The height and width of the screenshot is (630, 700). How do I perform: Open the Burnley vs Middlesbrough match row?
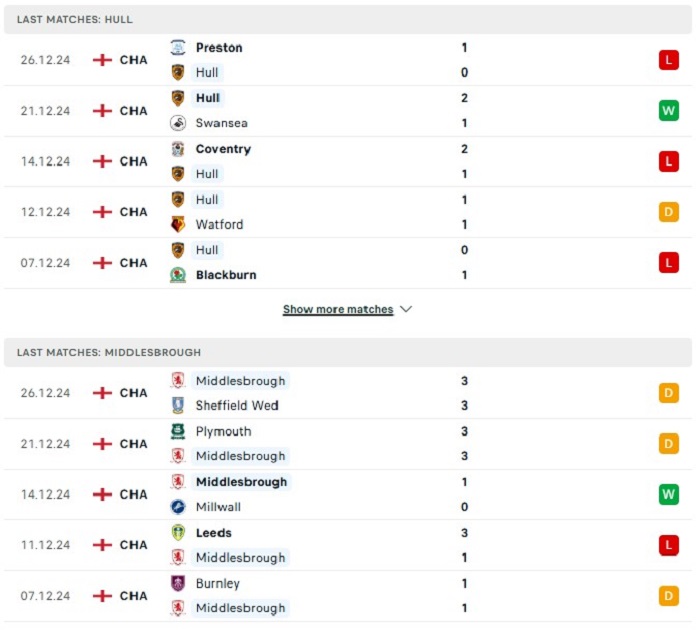click(x=348, y=596)
